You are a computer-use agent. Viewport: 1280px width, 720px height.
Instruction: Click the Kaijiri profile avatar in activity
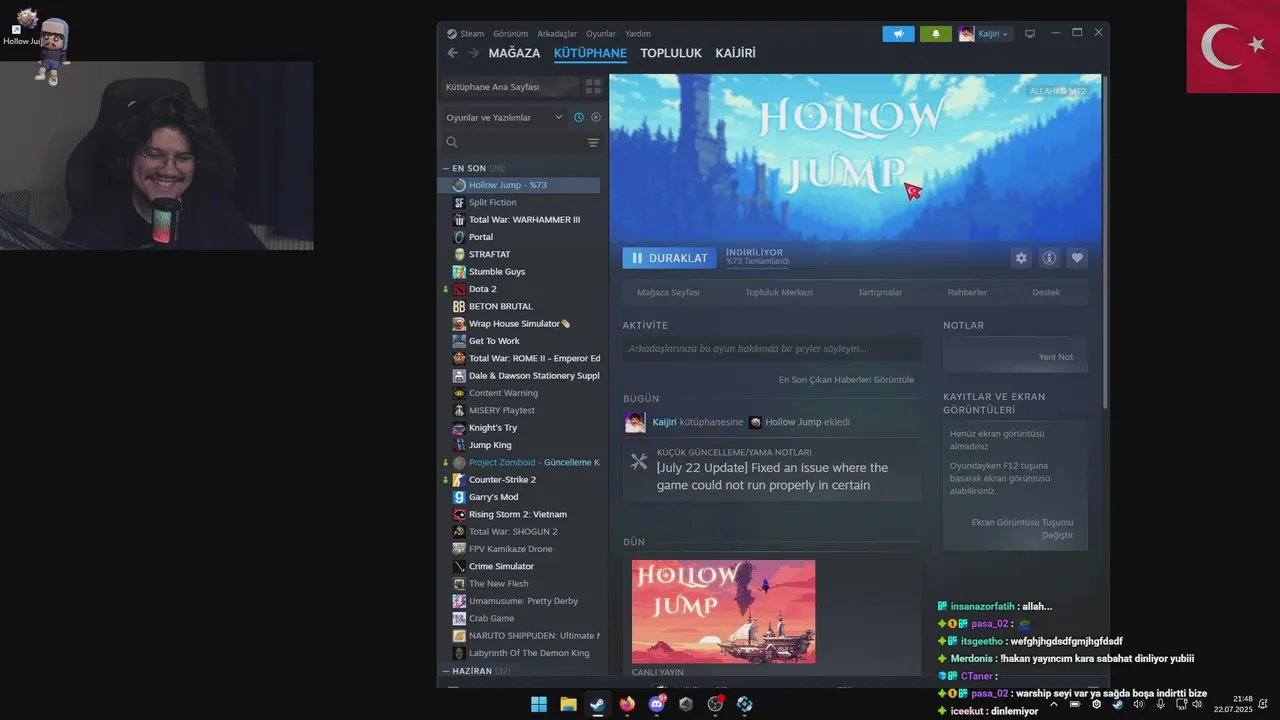(635, 422)
